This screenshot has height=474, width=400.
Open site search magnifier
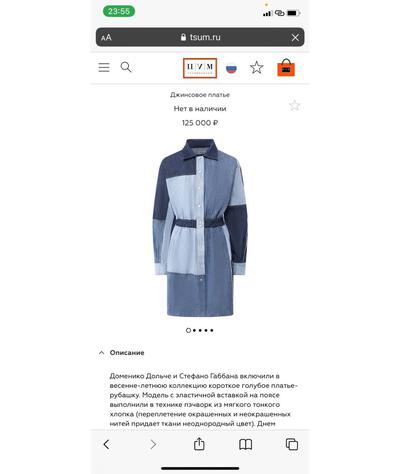[126, 67]
